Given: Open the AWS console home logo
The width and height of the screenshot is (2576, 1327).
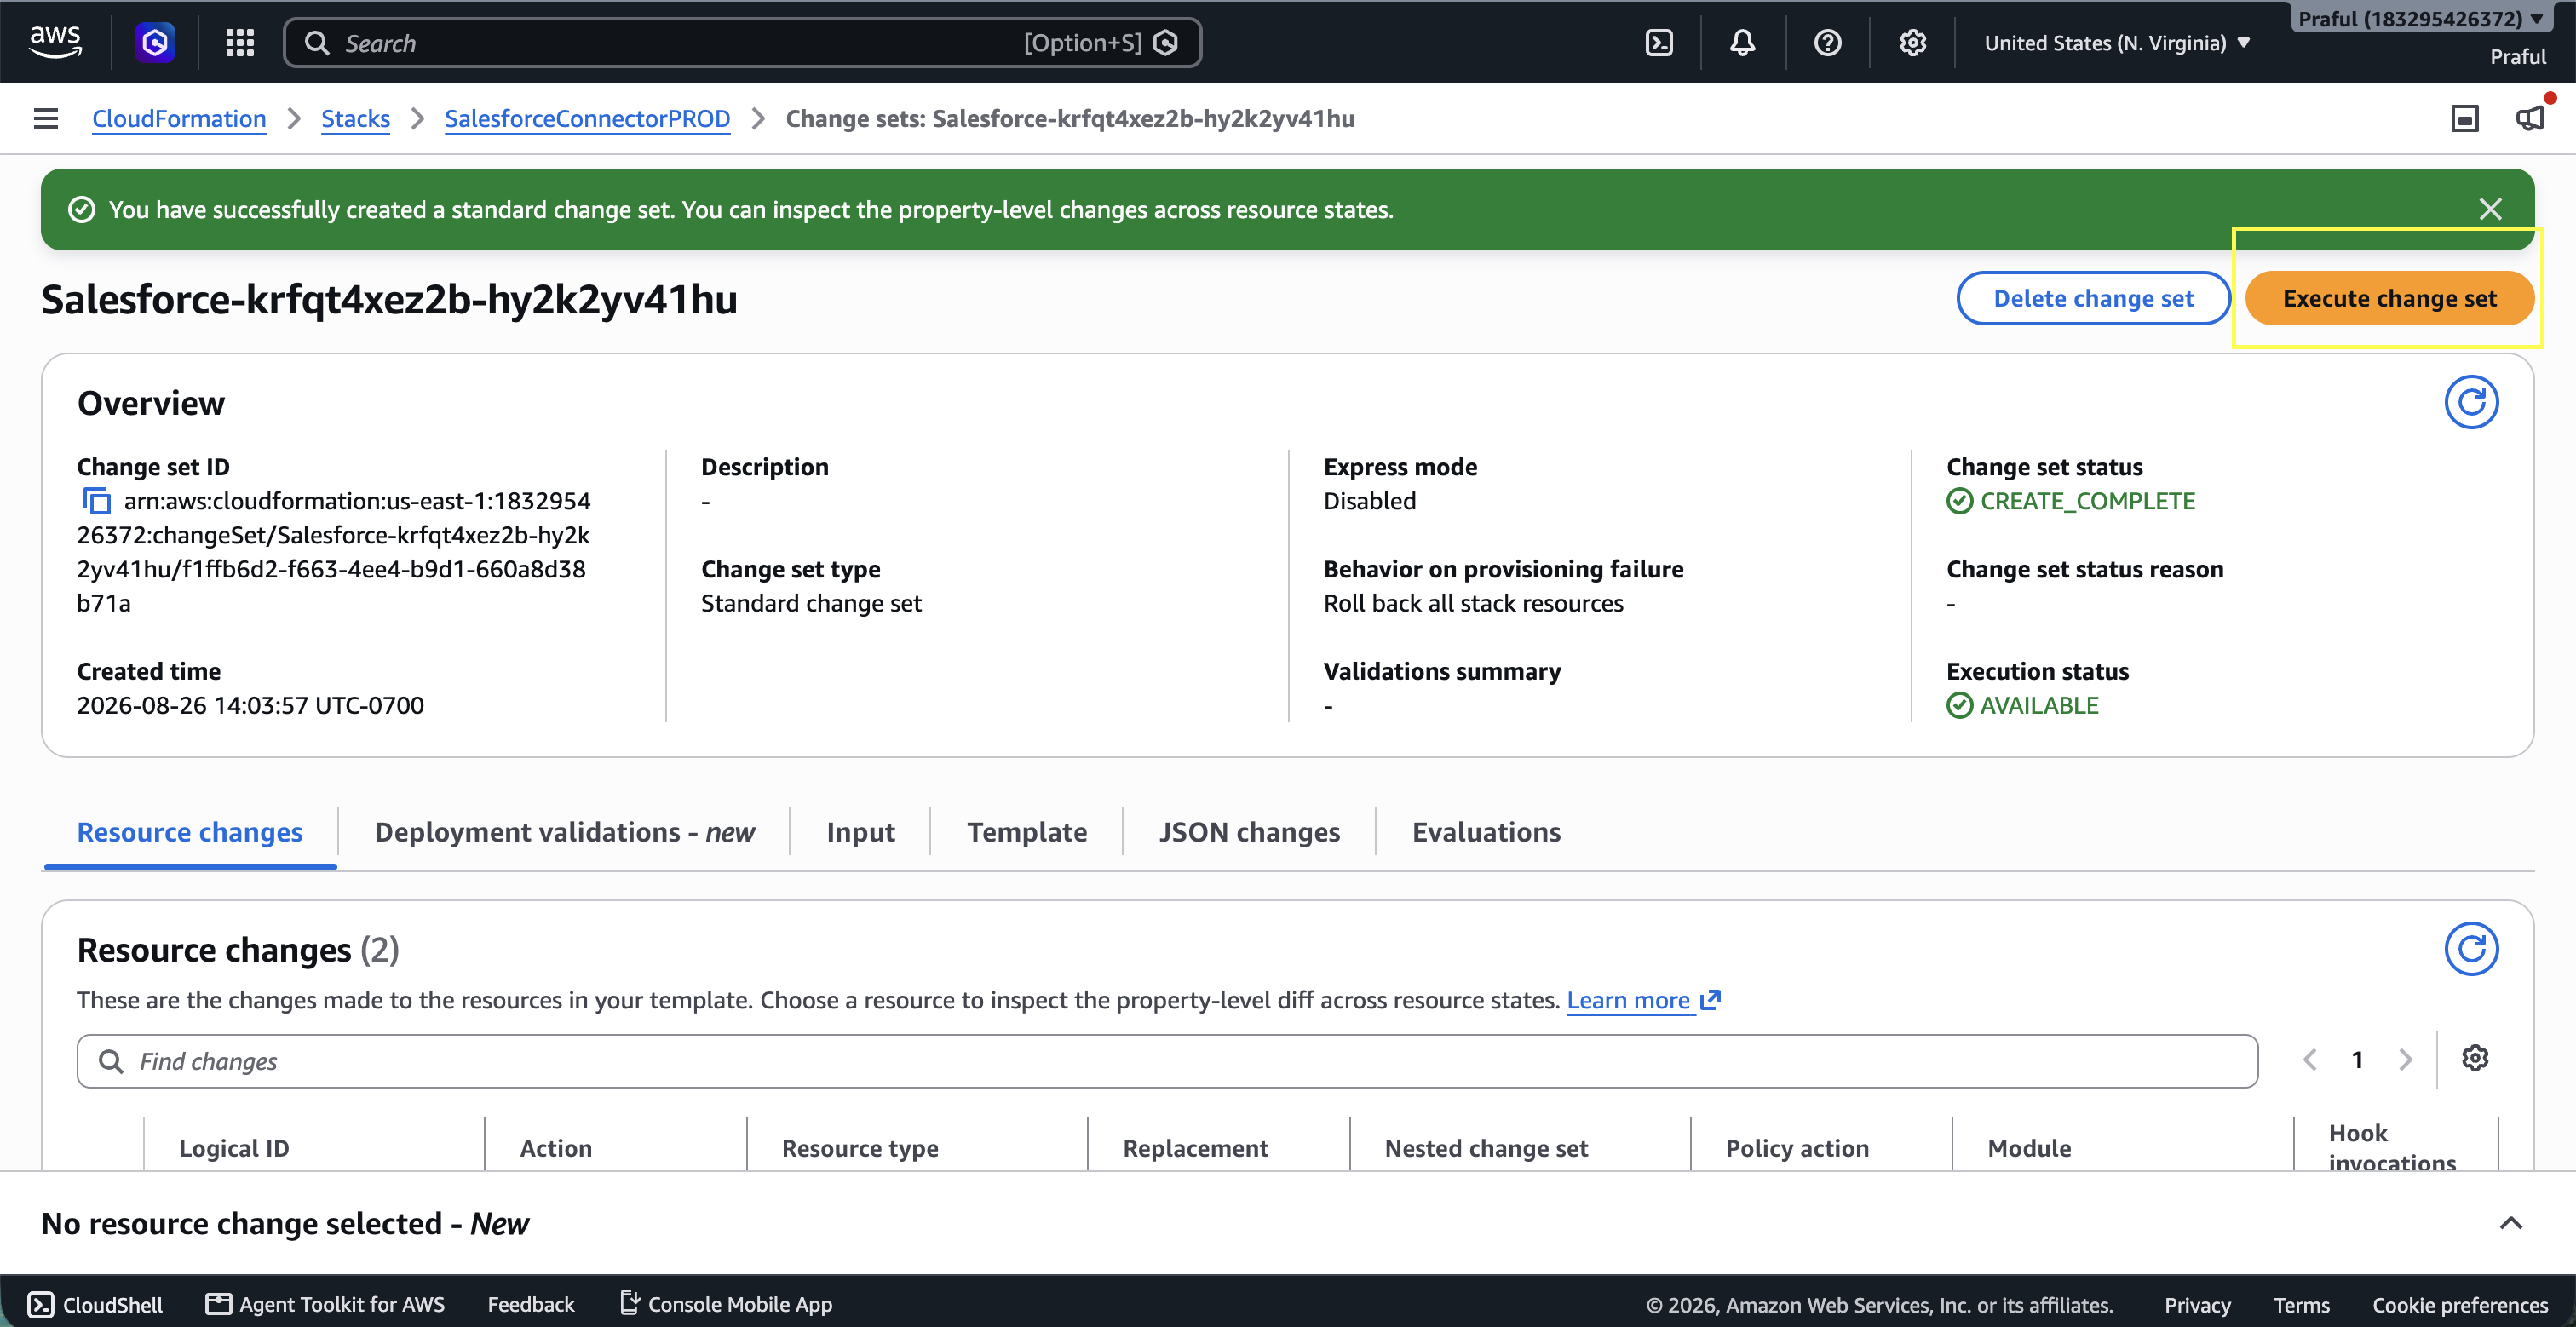Looking at the screenshot, I should (55, 42).
